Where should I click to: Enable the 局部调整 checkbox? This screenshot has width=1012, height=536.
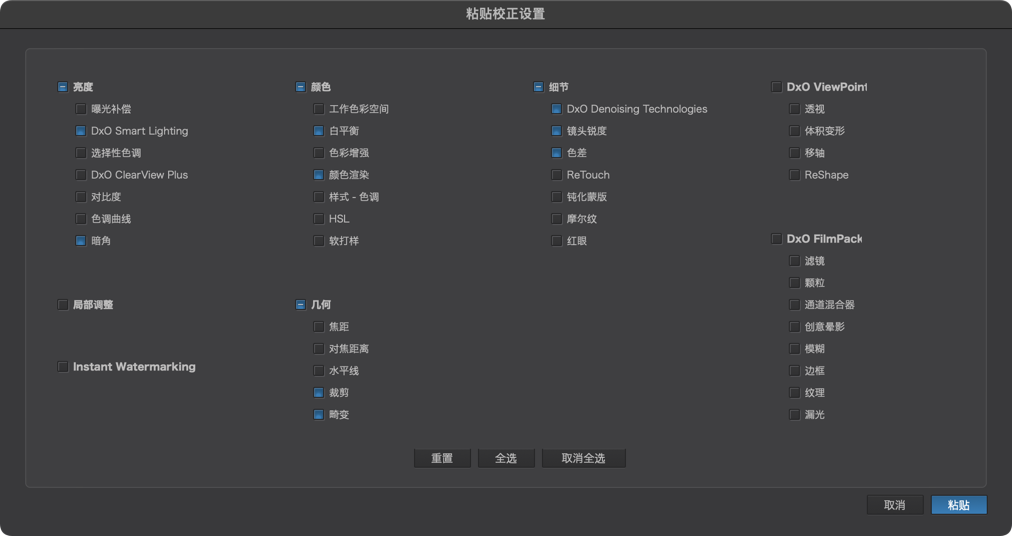[x=63, y=305]
